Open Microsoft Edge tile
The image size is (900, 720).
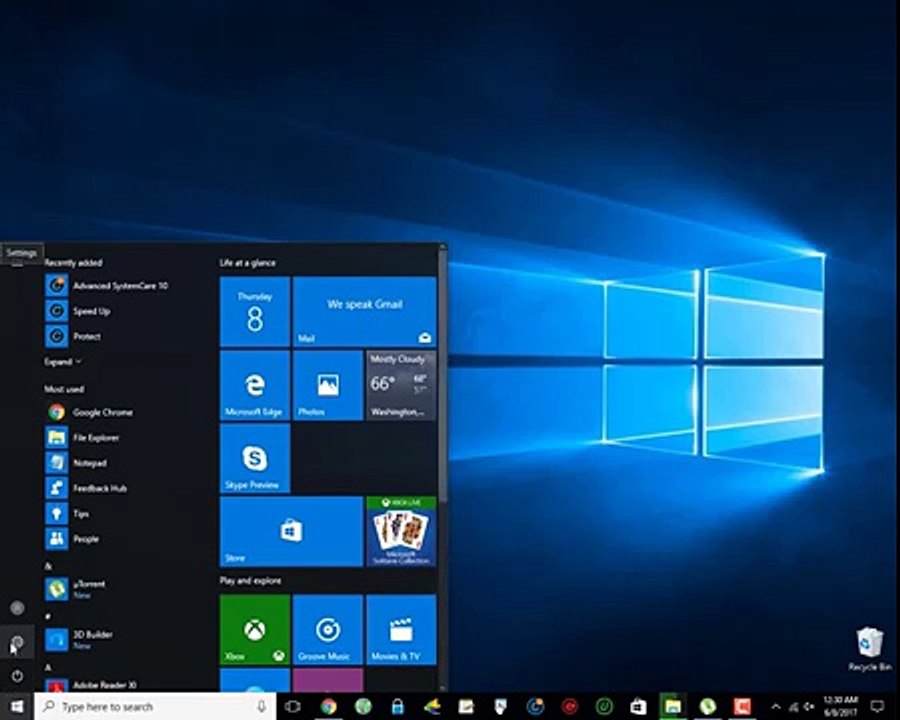pyautogui.click(x=255, y=385)
